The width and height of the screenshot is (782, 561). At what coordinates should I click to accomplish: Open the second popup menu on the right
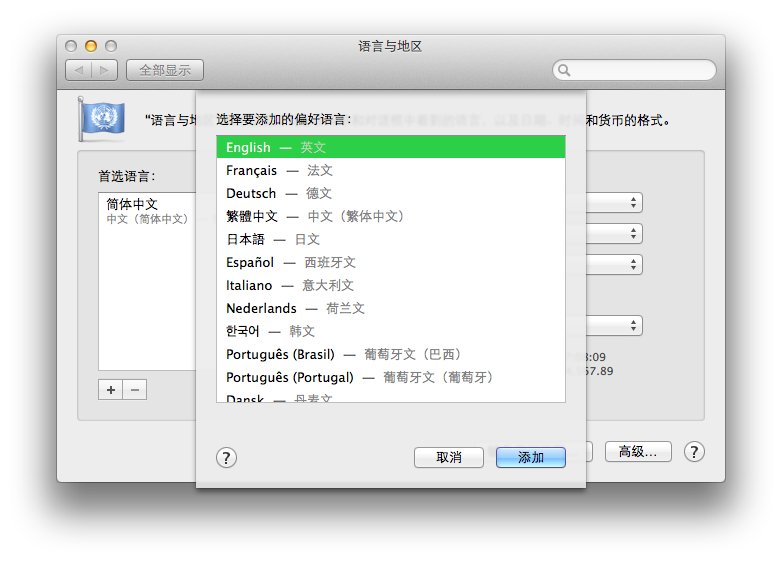[614, 233]
